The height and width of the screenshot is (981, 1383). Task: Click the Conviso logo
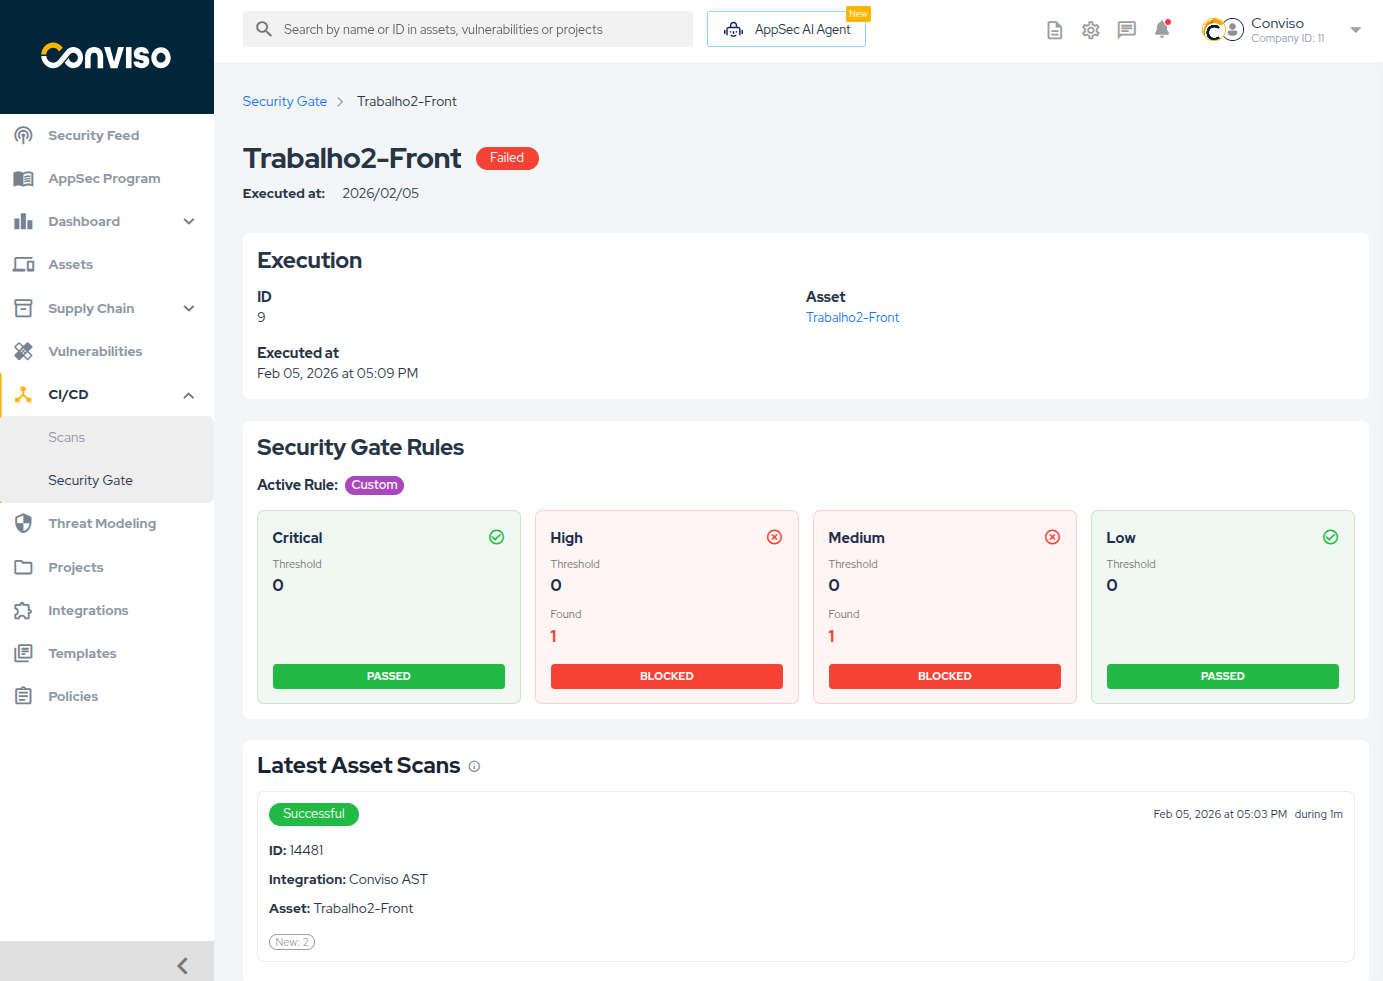click(106, 56)
